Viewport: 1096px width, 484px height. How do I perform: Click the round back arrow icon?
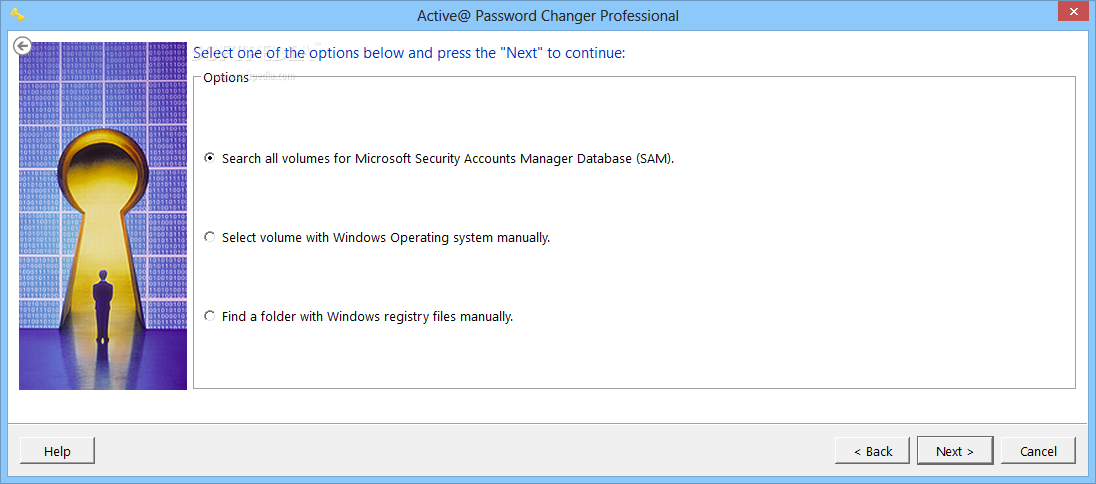22,46
